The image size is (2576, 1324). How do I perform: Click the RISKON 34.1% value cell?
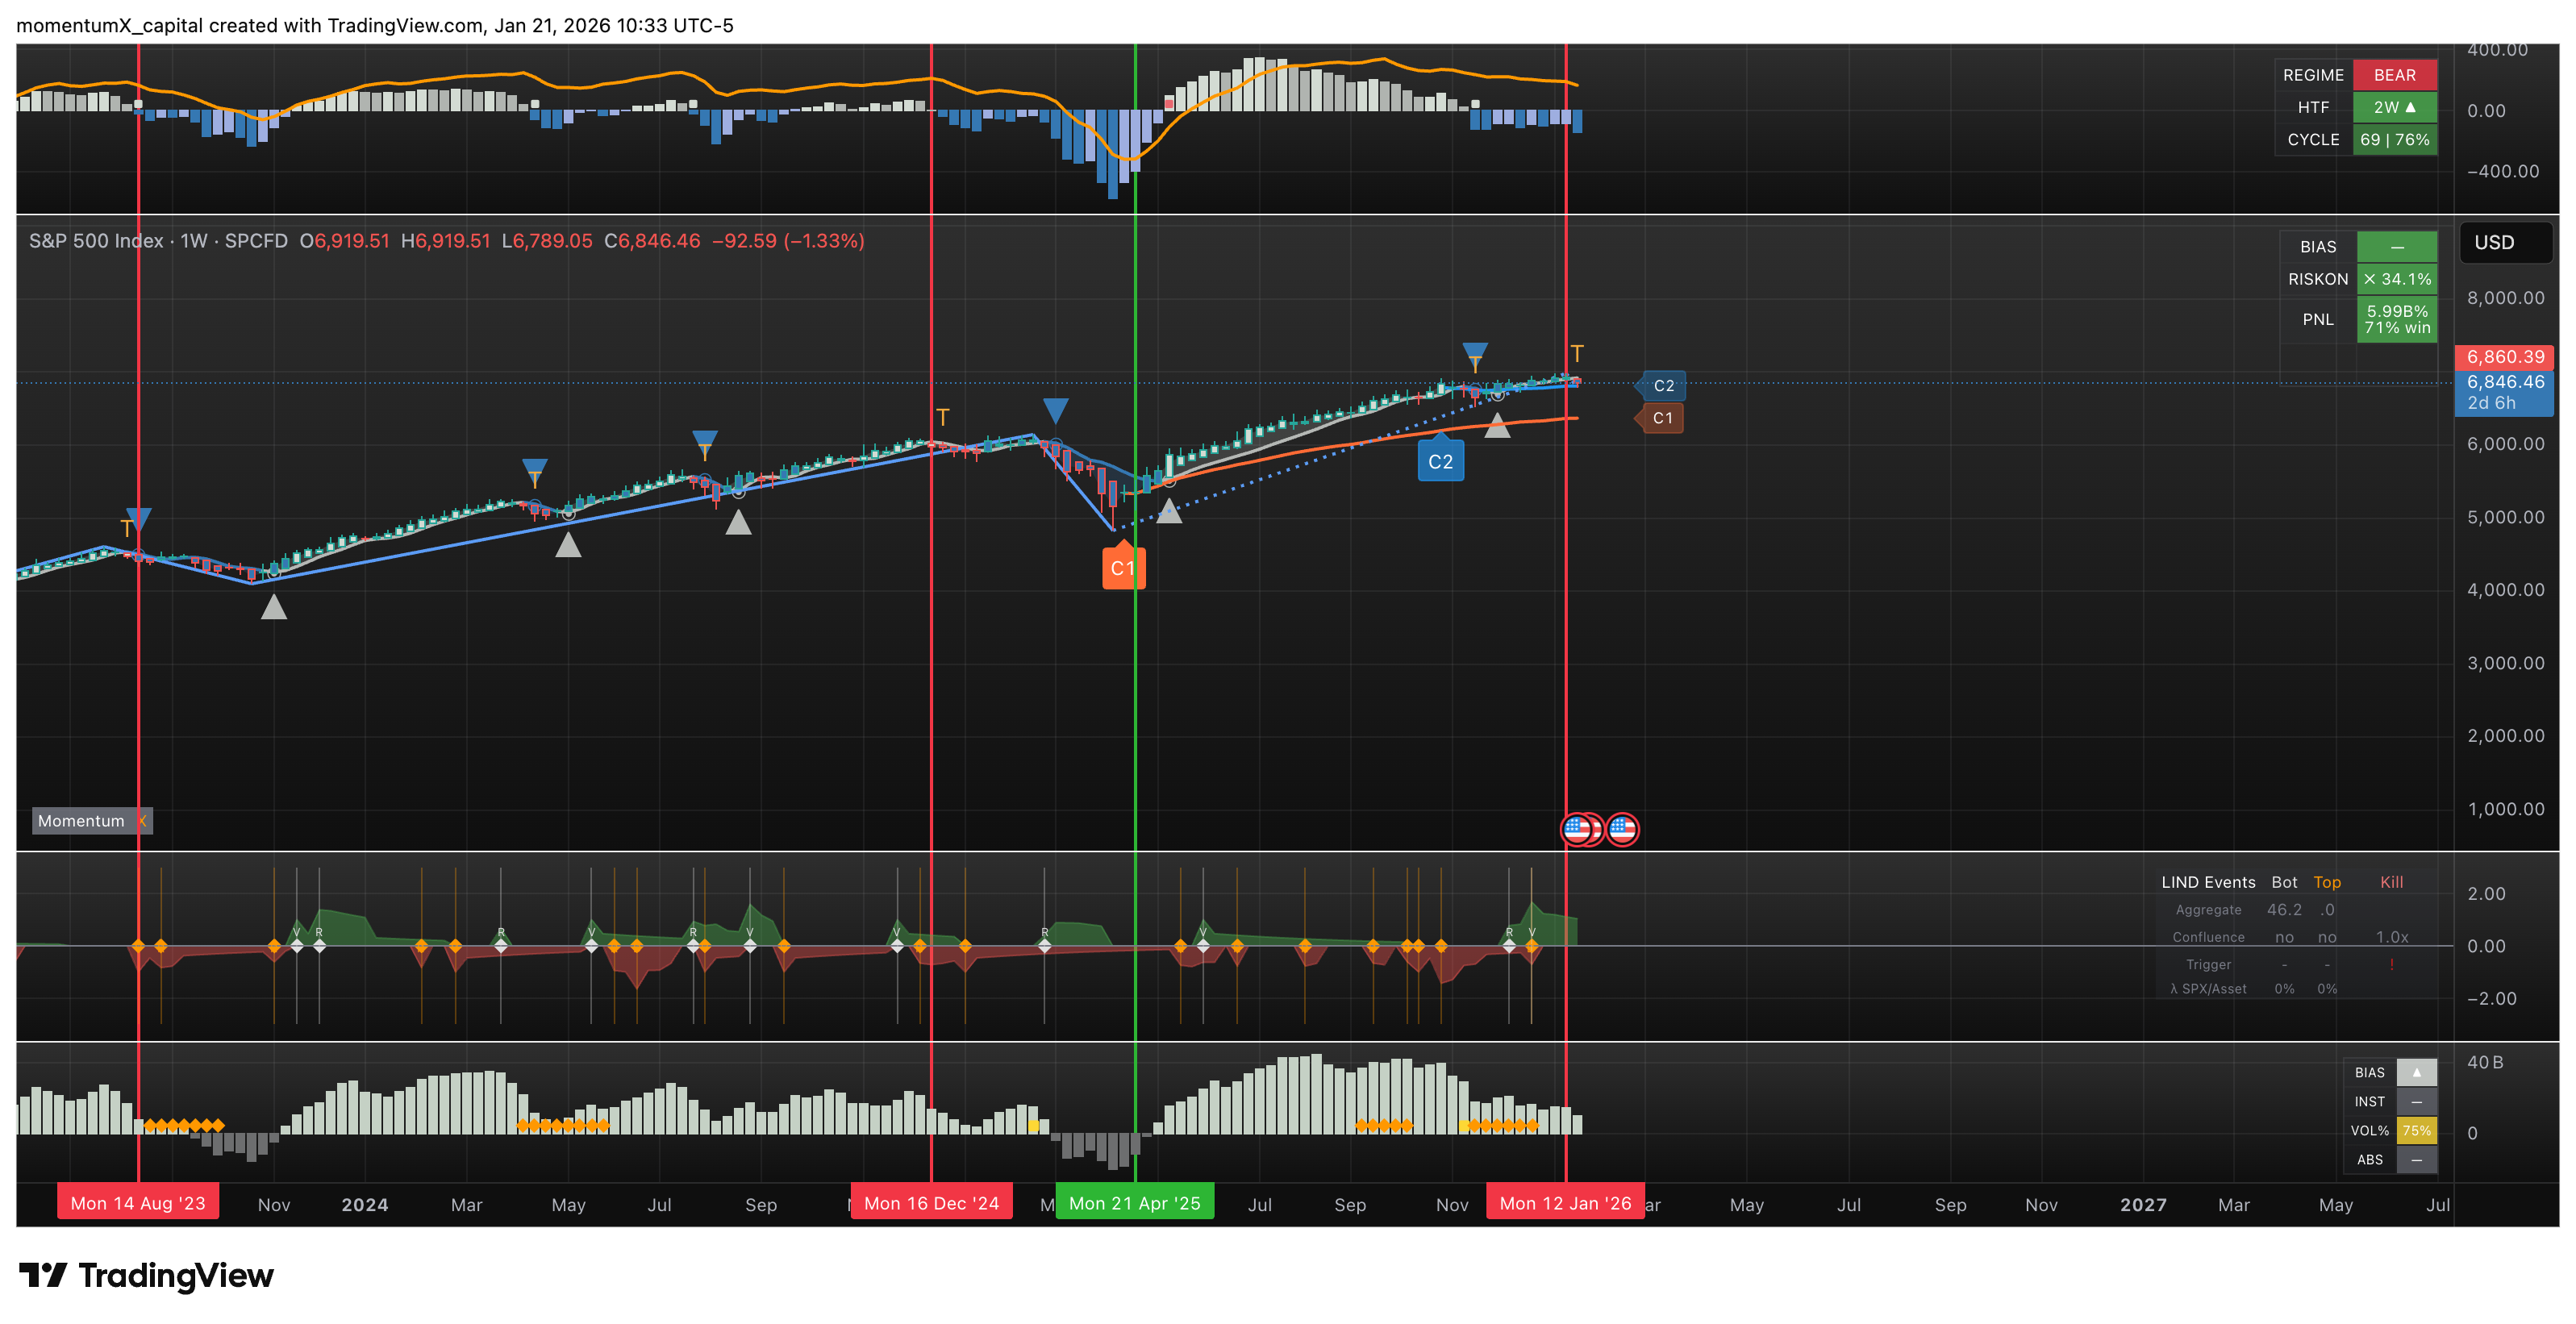click(x=2396, y=279)
